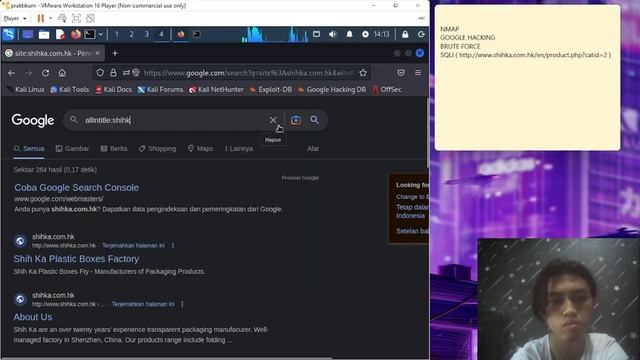
Task: Switch to Gambar results tab
Action: point(72,149)
